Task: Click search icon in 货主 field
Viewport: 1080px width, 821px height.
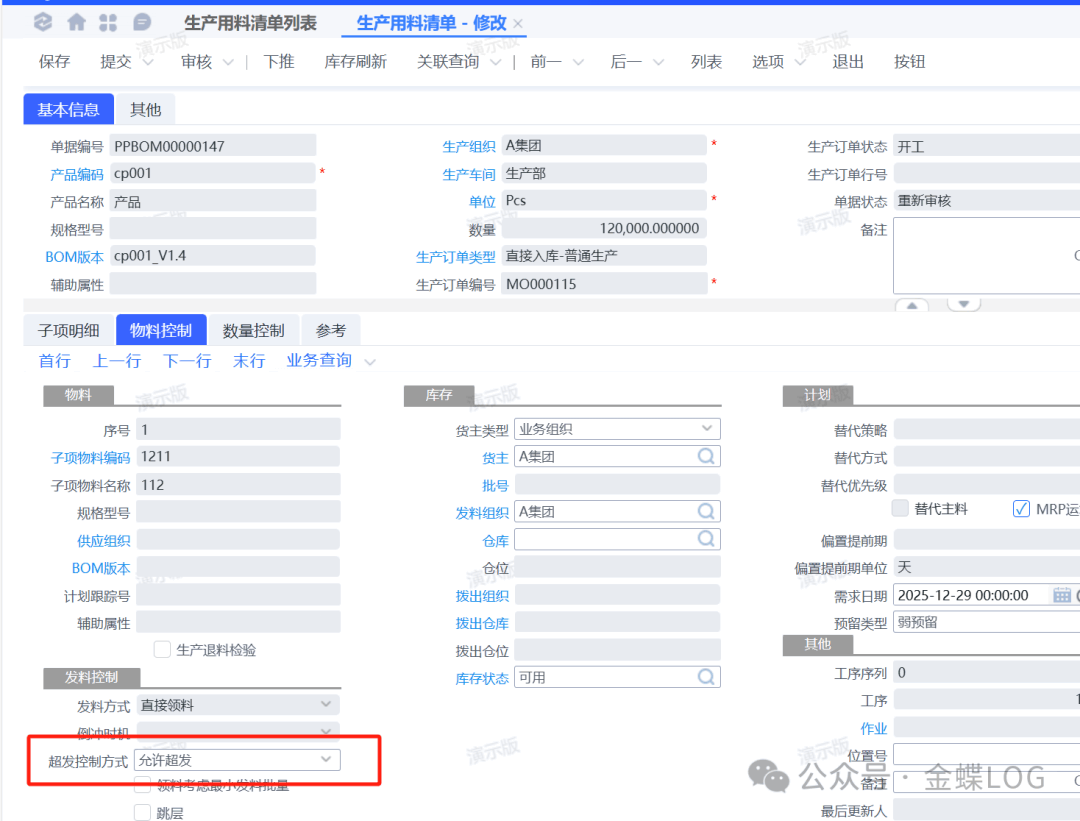Action: click(707, 457)
